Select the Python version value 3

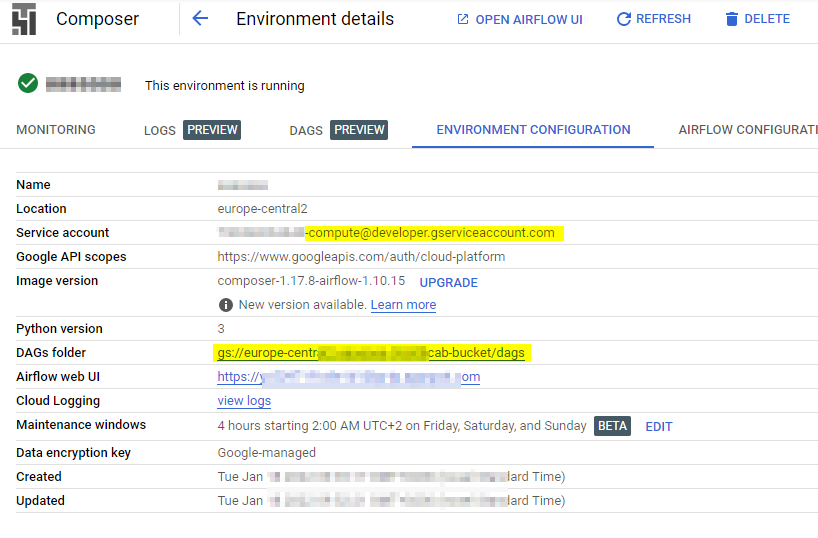click(x=221, y=329)
